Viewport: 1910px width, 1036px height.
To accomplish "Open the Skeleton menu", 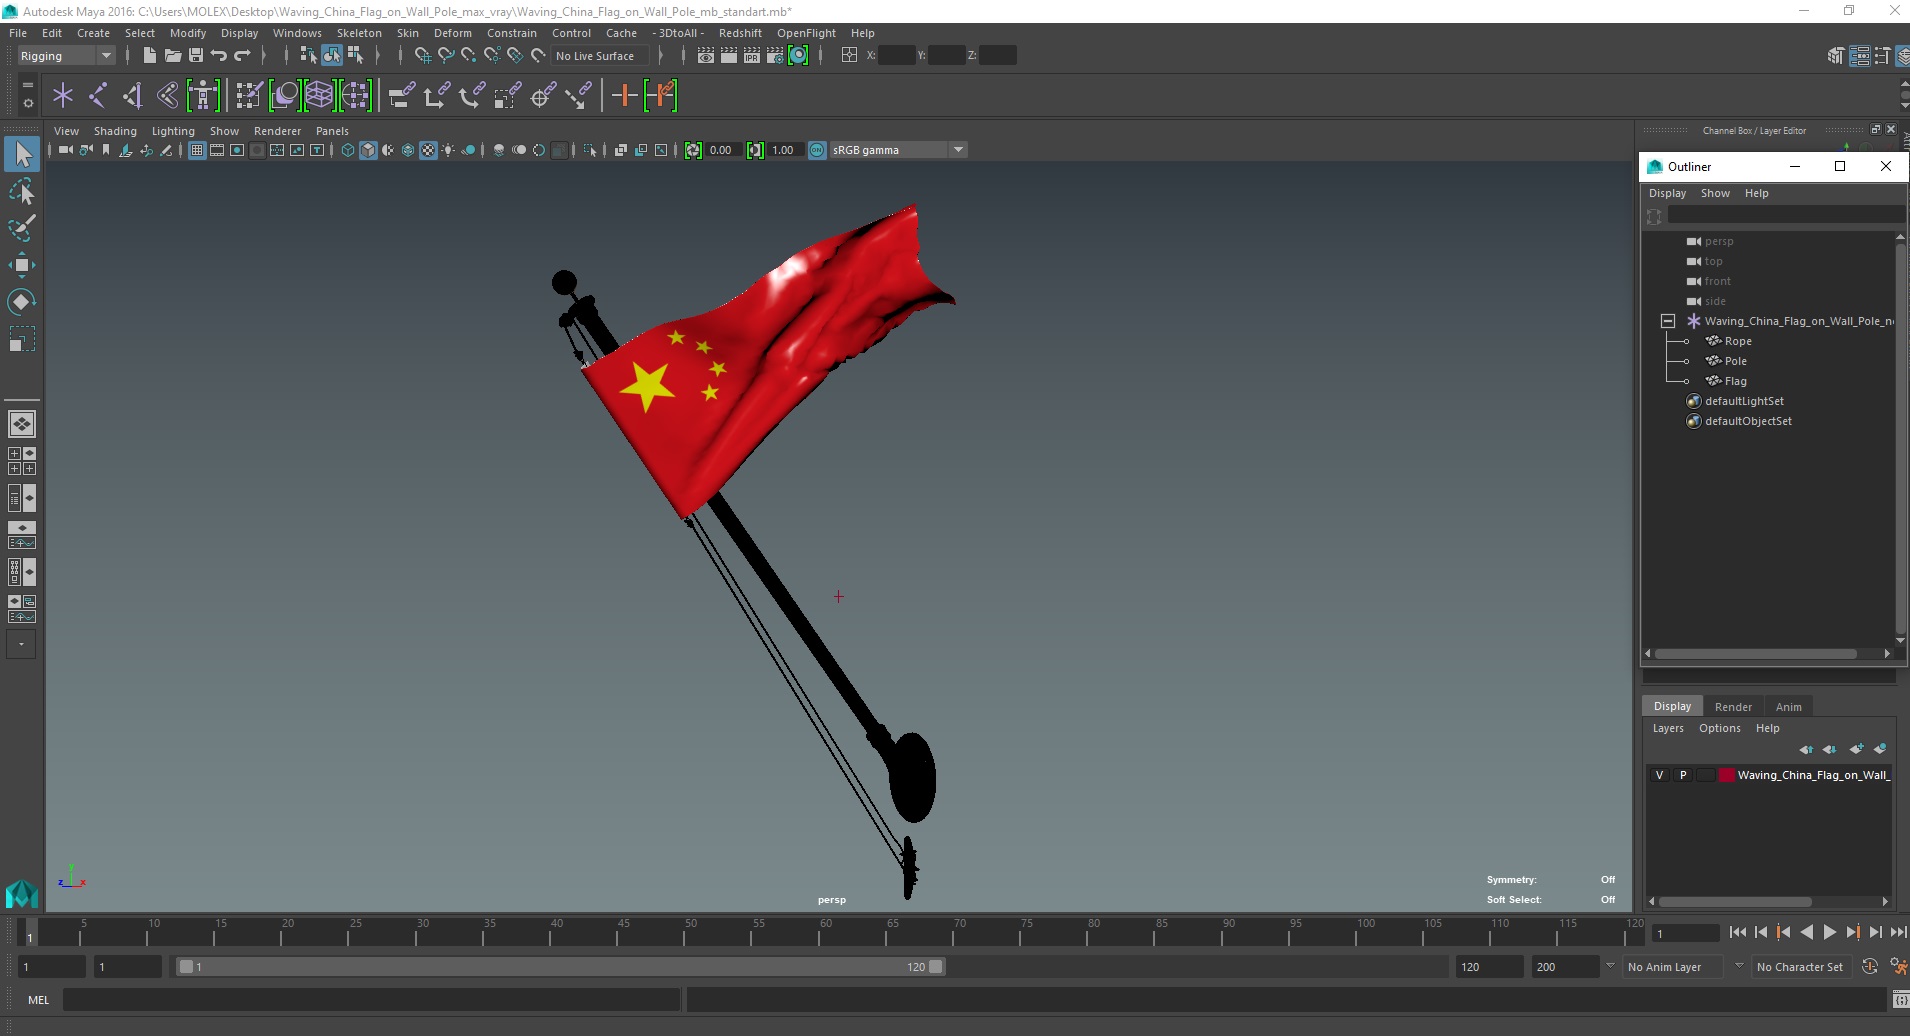I will 359,33.
